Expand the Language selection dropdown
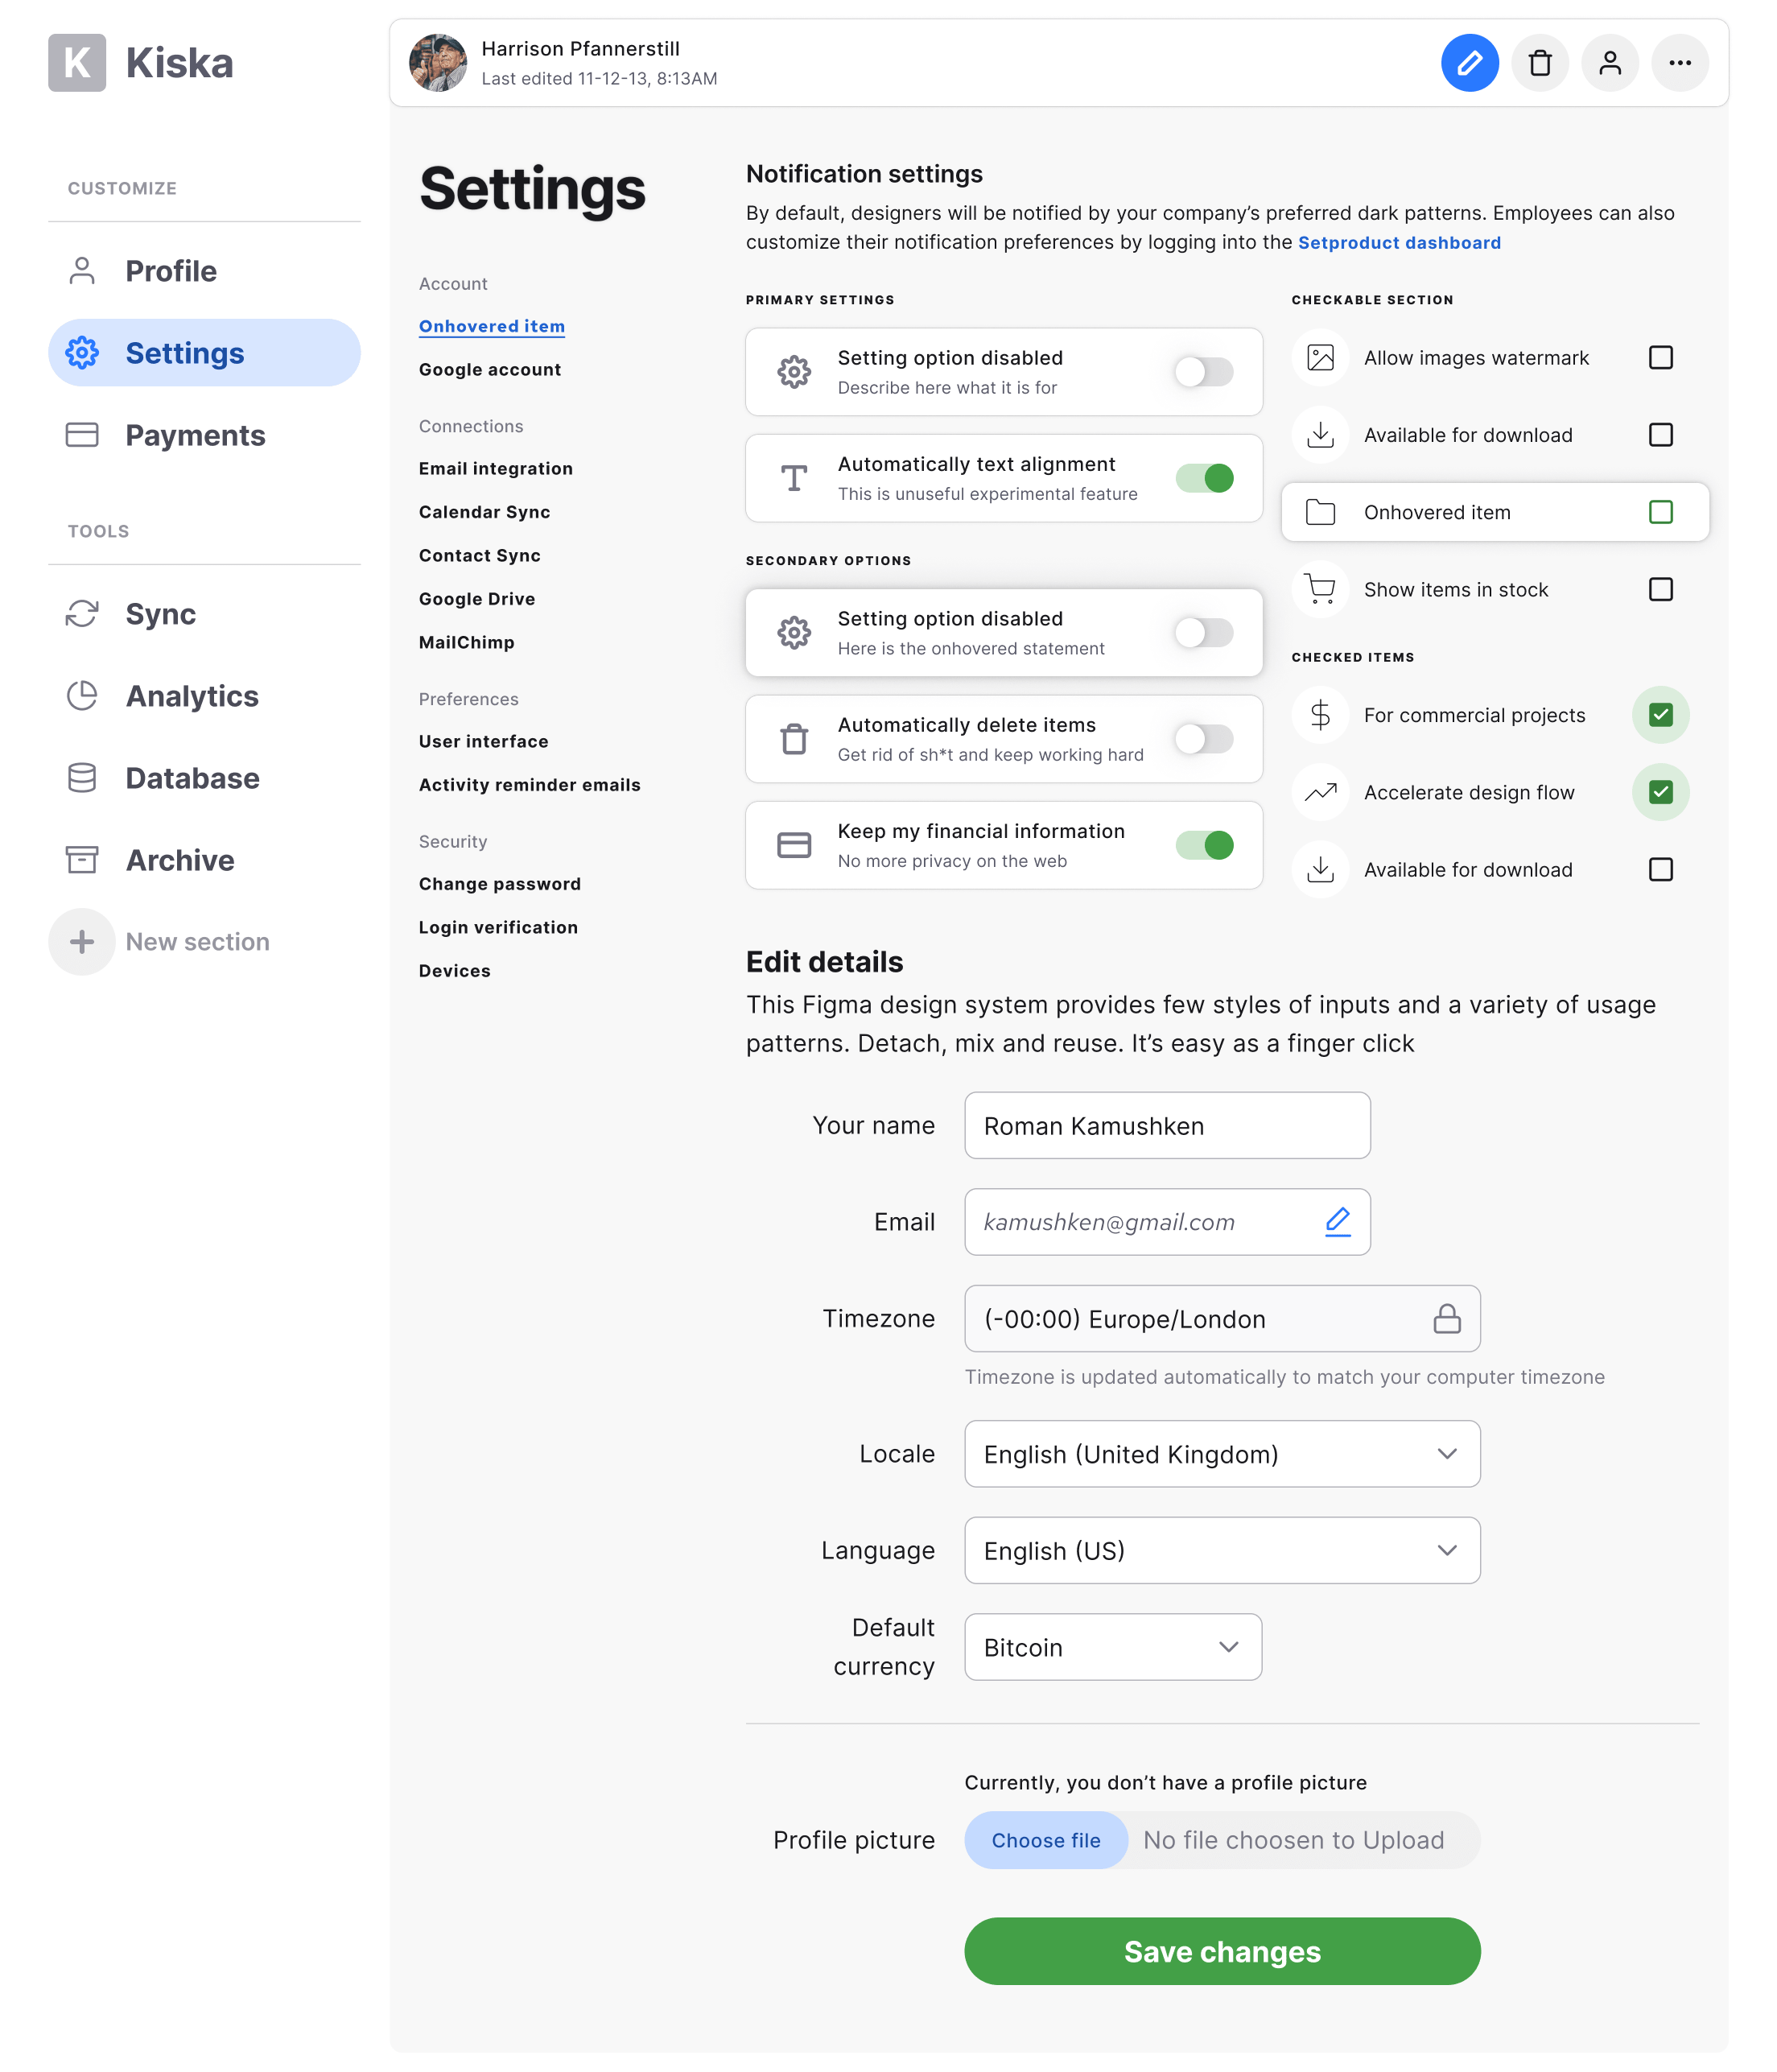Screen dimensions: 1777x2072 coord(1221,1550)
